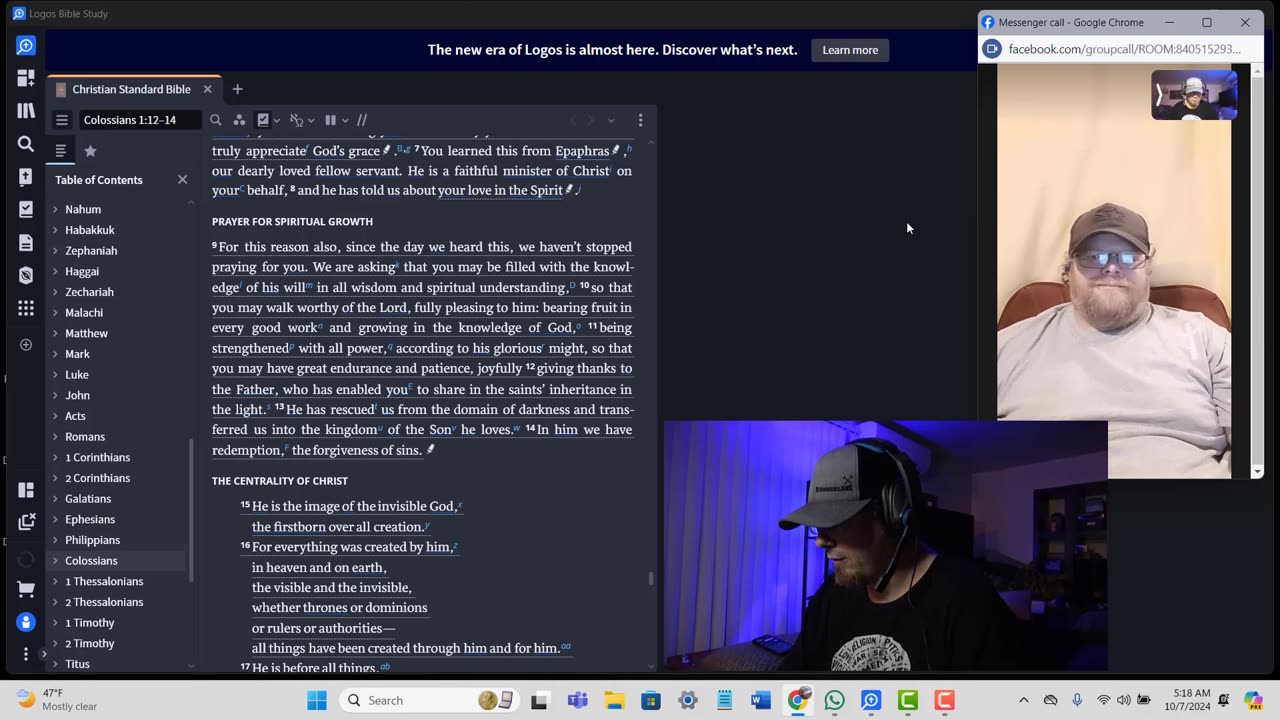
Task: Click the facebook.com address bar in Messenger window
Action: (x=1125, y=49)
